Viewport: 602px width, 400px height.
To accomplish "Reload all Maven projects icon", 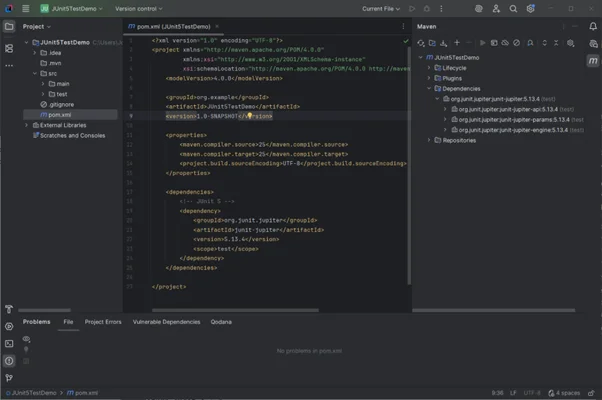I will 421,43.
